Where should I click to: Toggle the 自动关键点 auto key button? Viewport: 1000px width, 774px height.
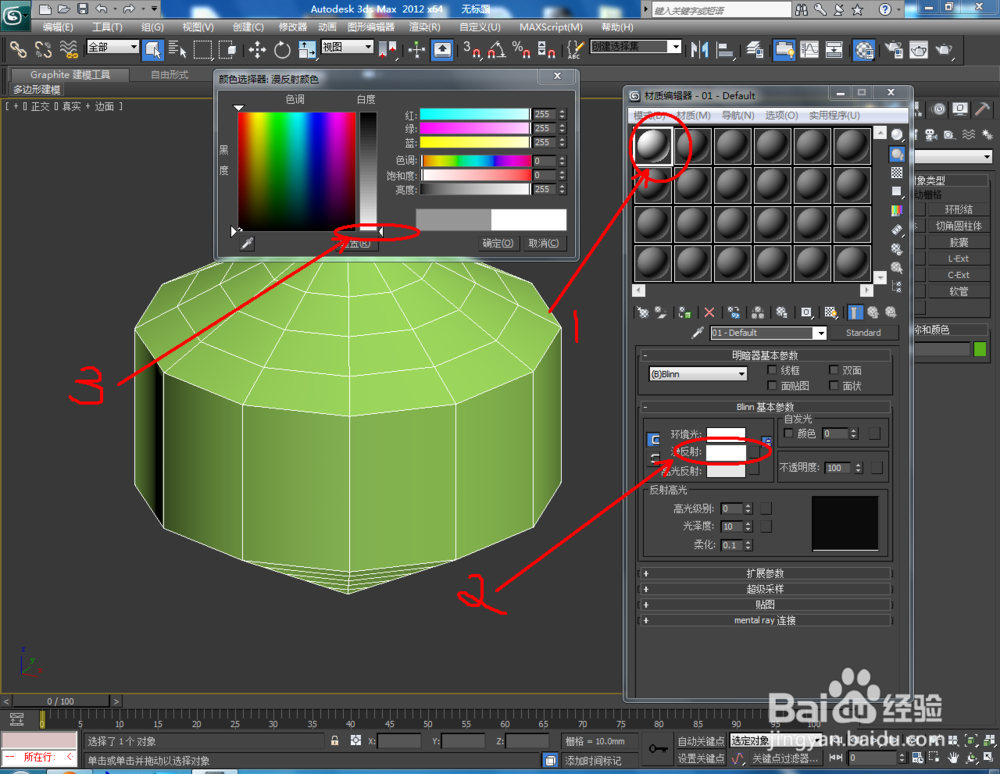[x=701, y=741]
